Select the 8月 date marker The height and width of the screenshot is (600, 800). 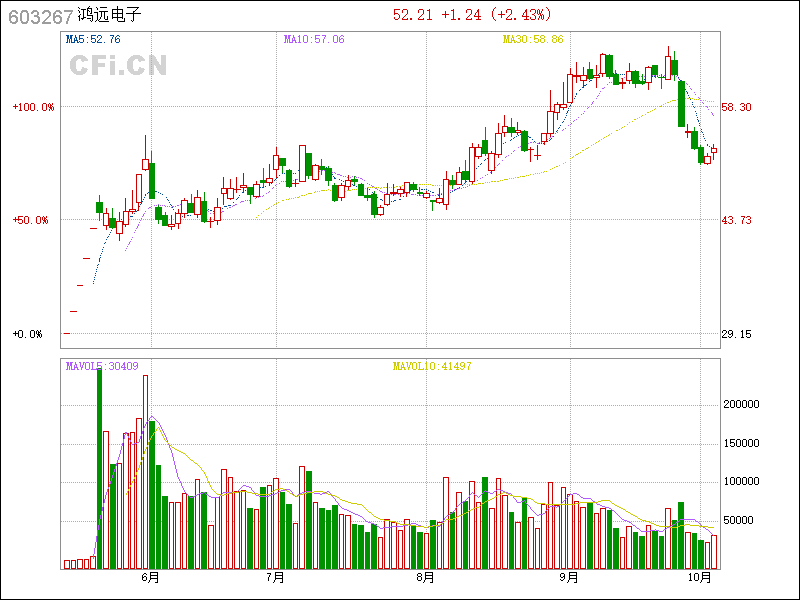[425, 577]
